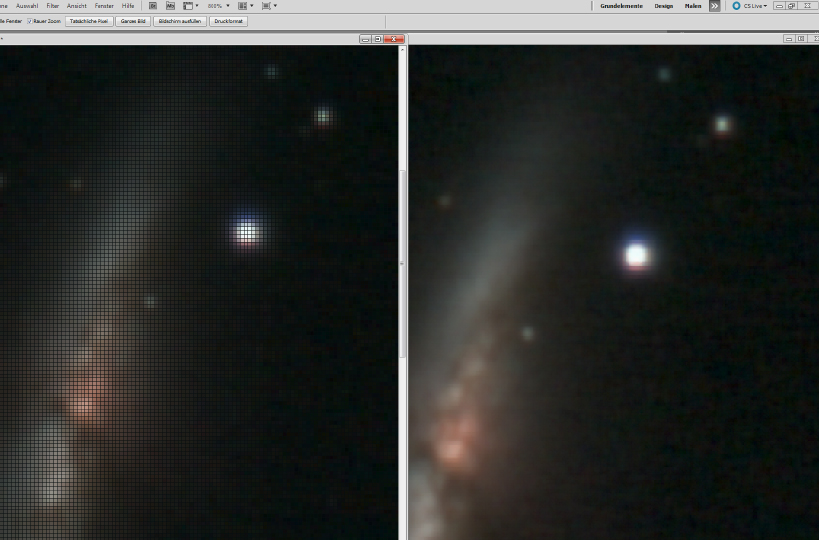The image size is (819, 540).
Task: Launch Bridge from the Br icon
Action: 152,6
